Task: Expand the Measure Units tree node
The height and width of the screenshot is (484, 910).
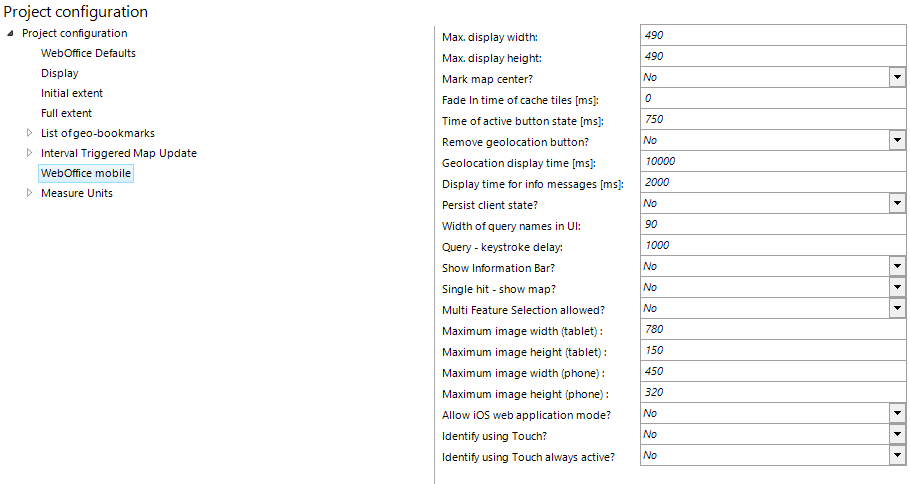Action: coord(29,193)
